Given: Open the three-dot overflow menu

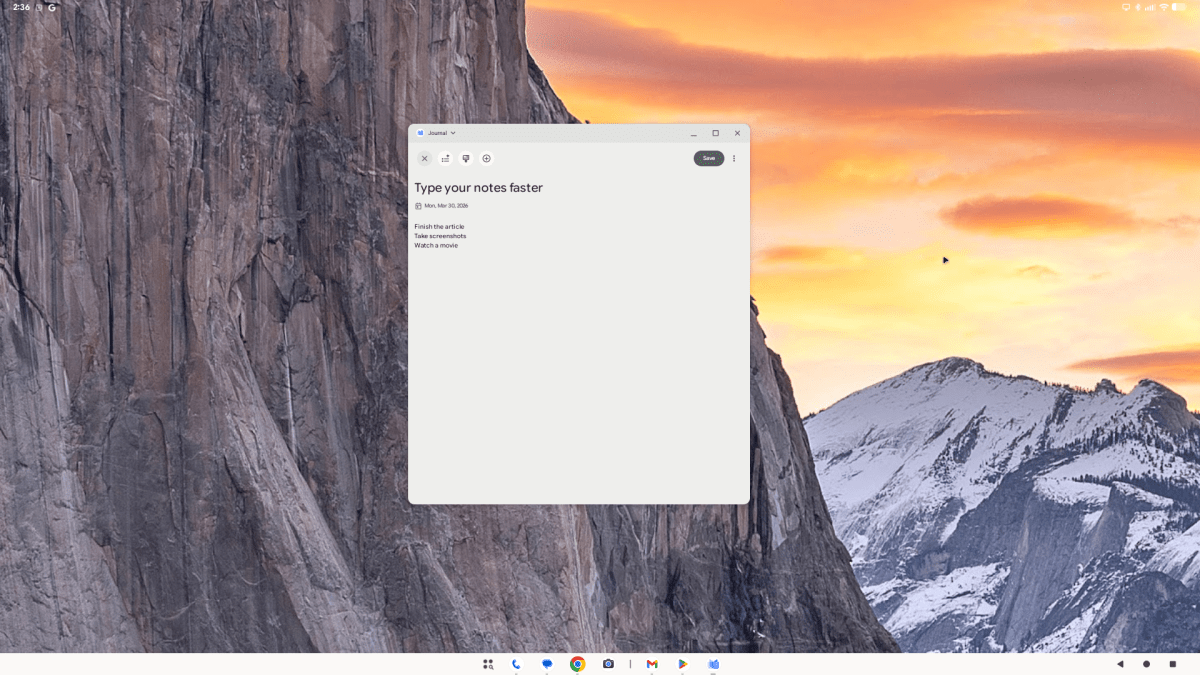Looking at the screenshot, I should (734, 158).
